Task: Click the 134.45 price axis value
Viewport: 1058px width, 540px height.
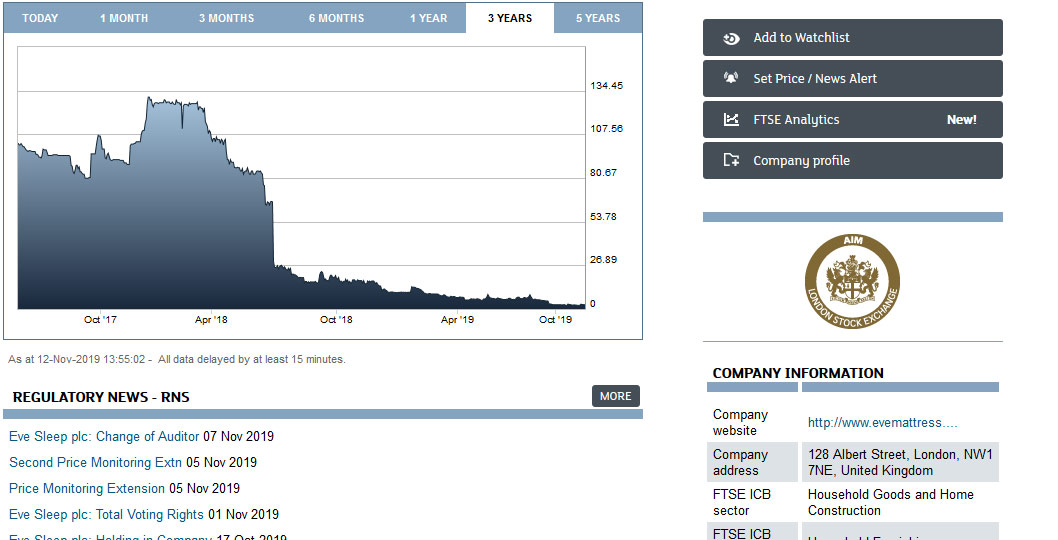Action: (607, 86)
